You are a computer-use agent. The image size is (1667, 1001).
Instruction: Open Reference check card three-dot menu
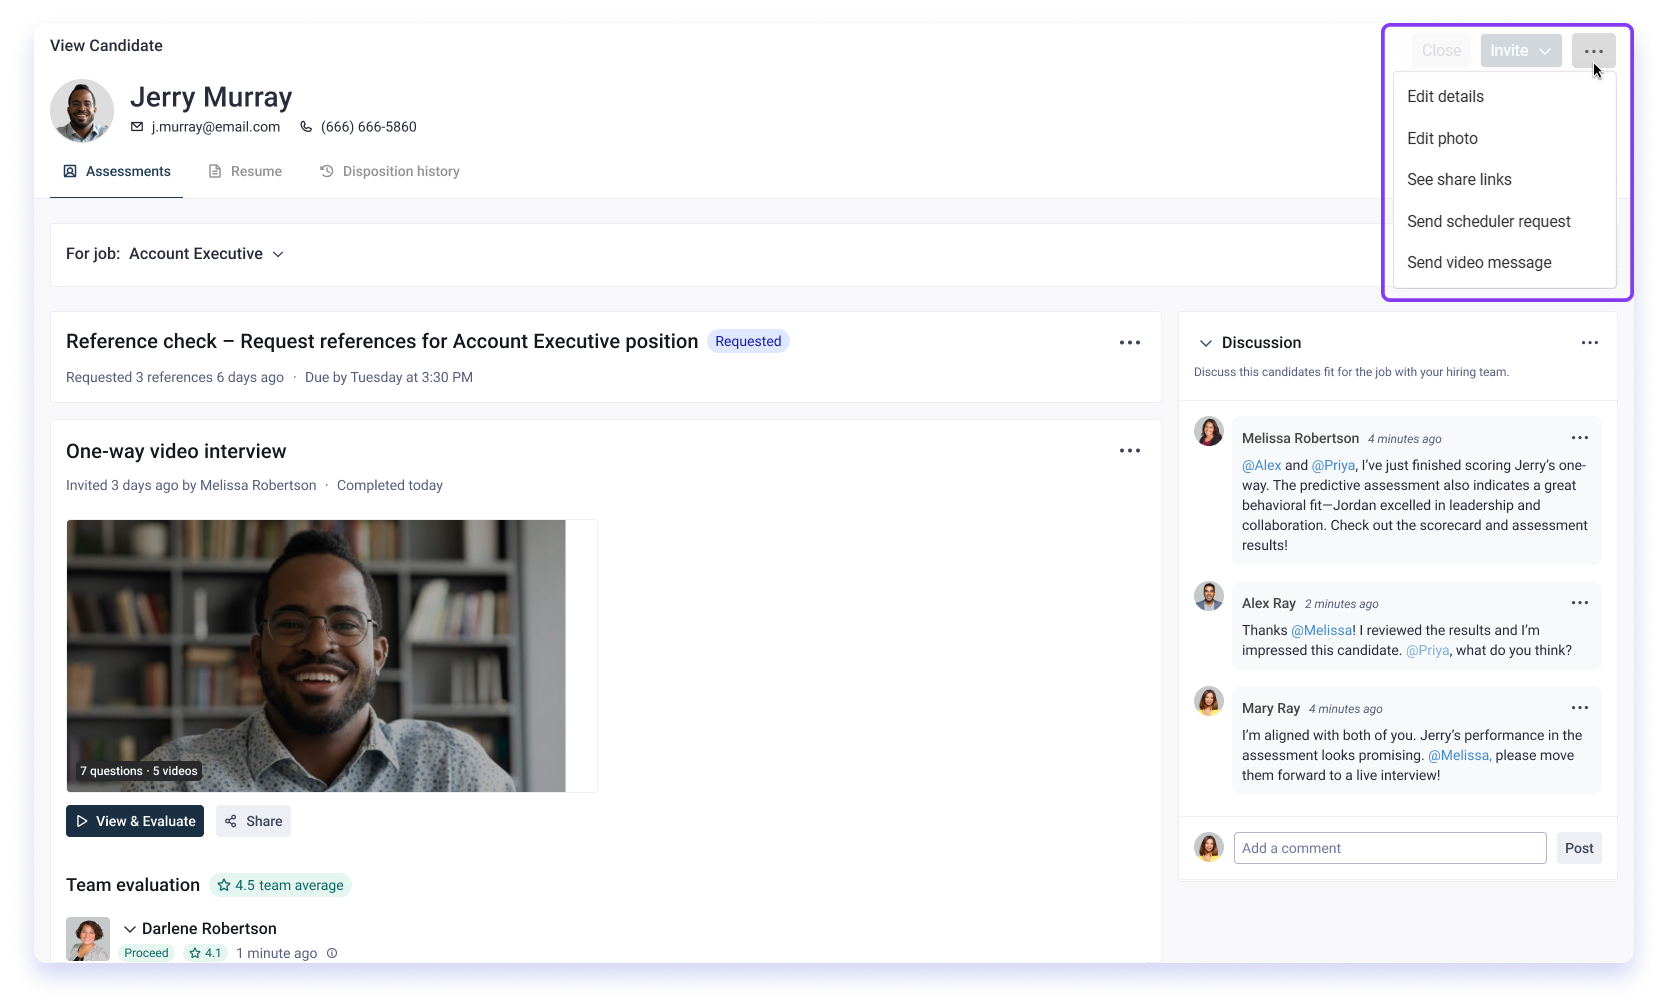[1130, 342]
